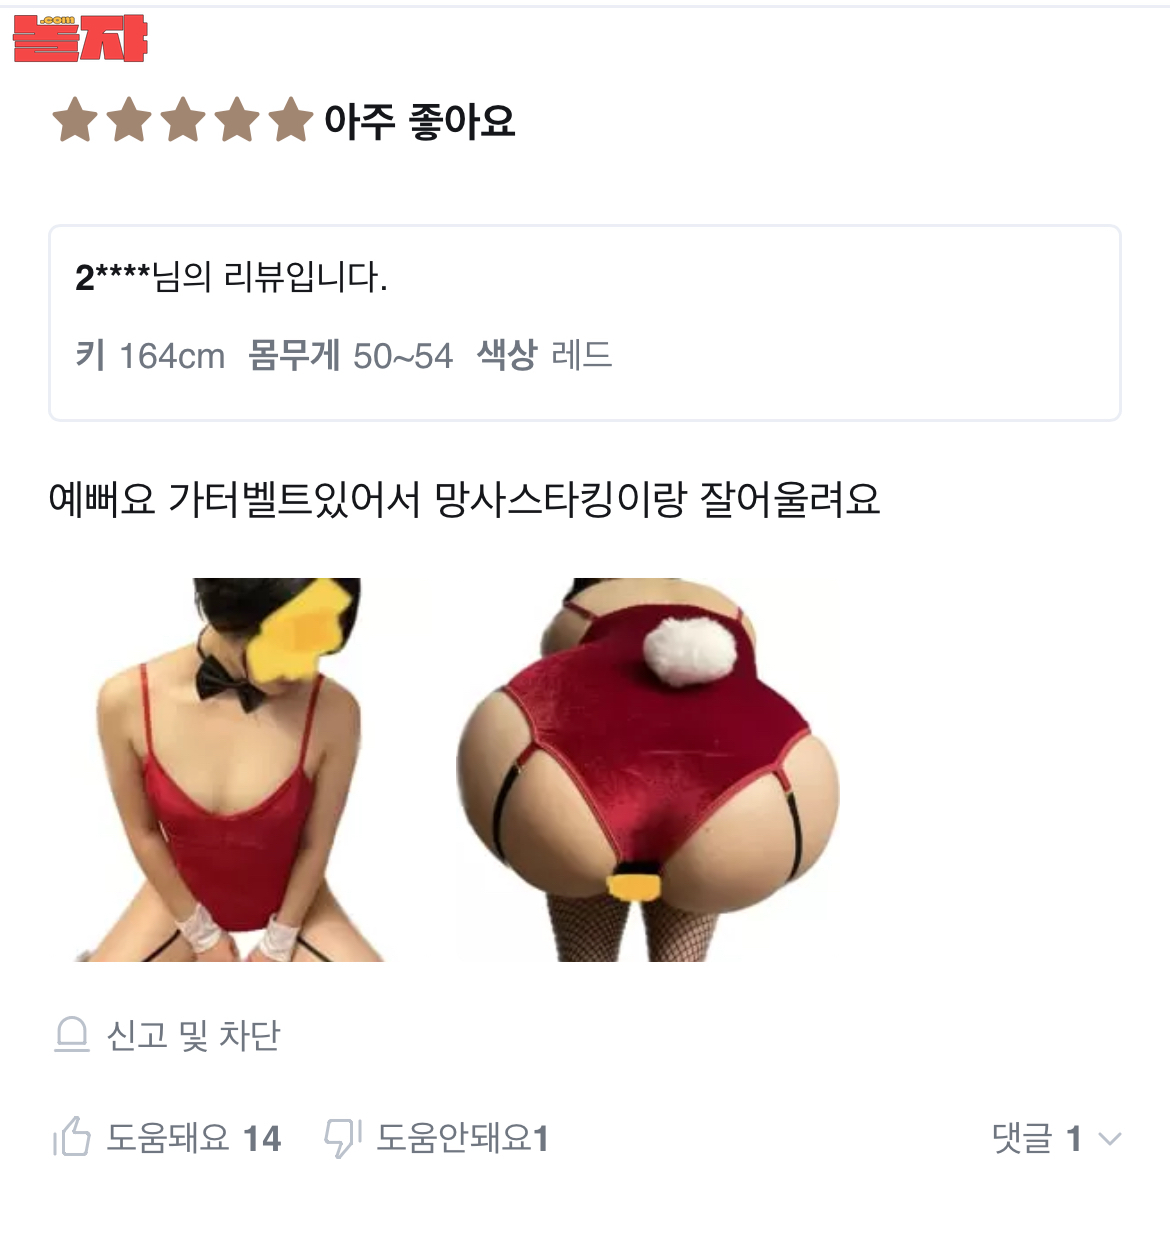
Task: Mark review as helpful via 도움돼요 text
Action: pyautogui.click(x=168, y=1138)
